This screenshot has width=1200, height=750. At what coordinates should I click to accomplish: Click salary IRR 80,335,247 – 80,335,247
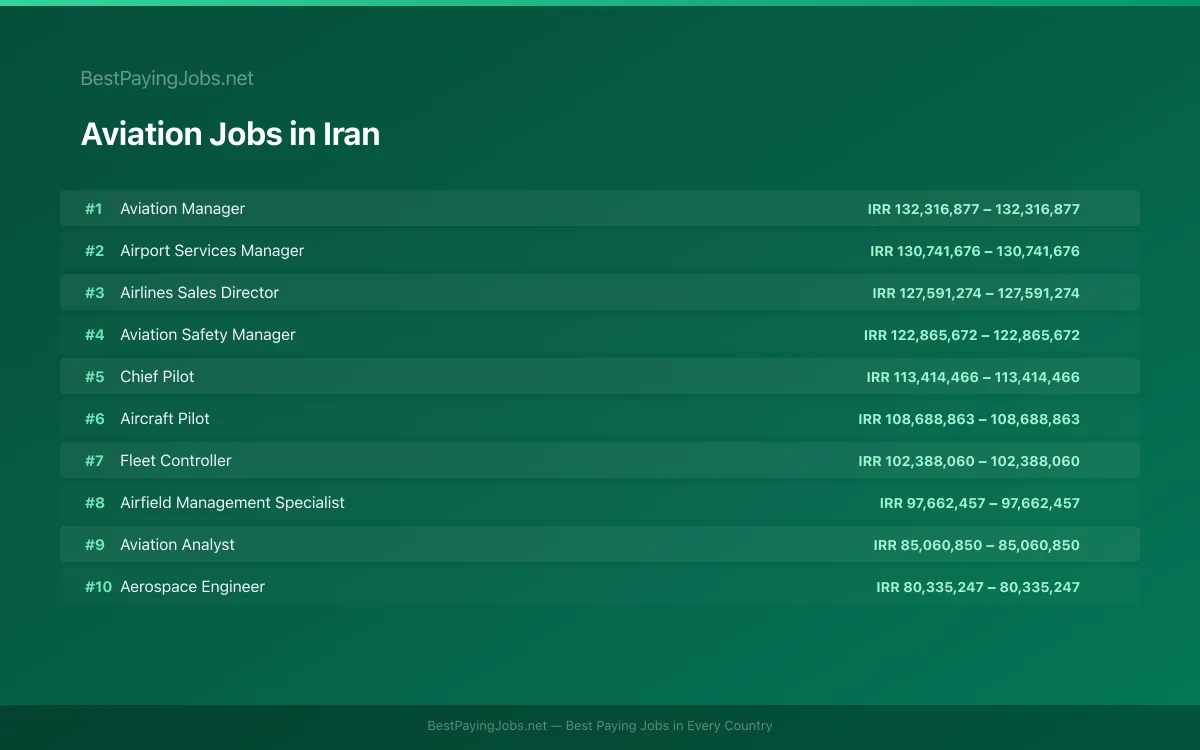(978, 587)
